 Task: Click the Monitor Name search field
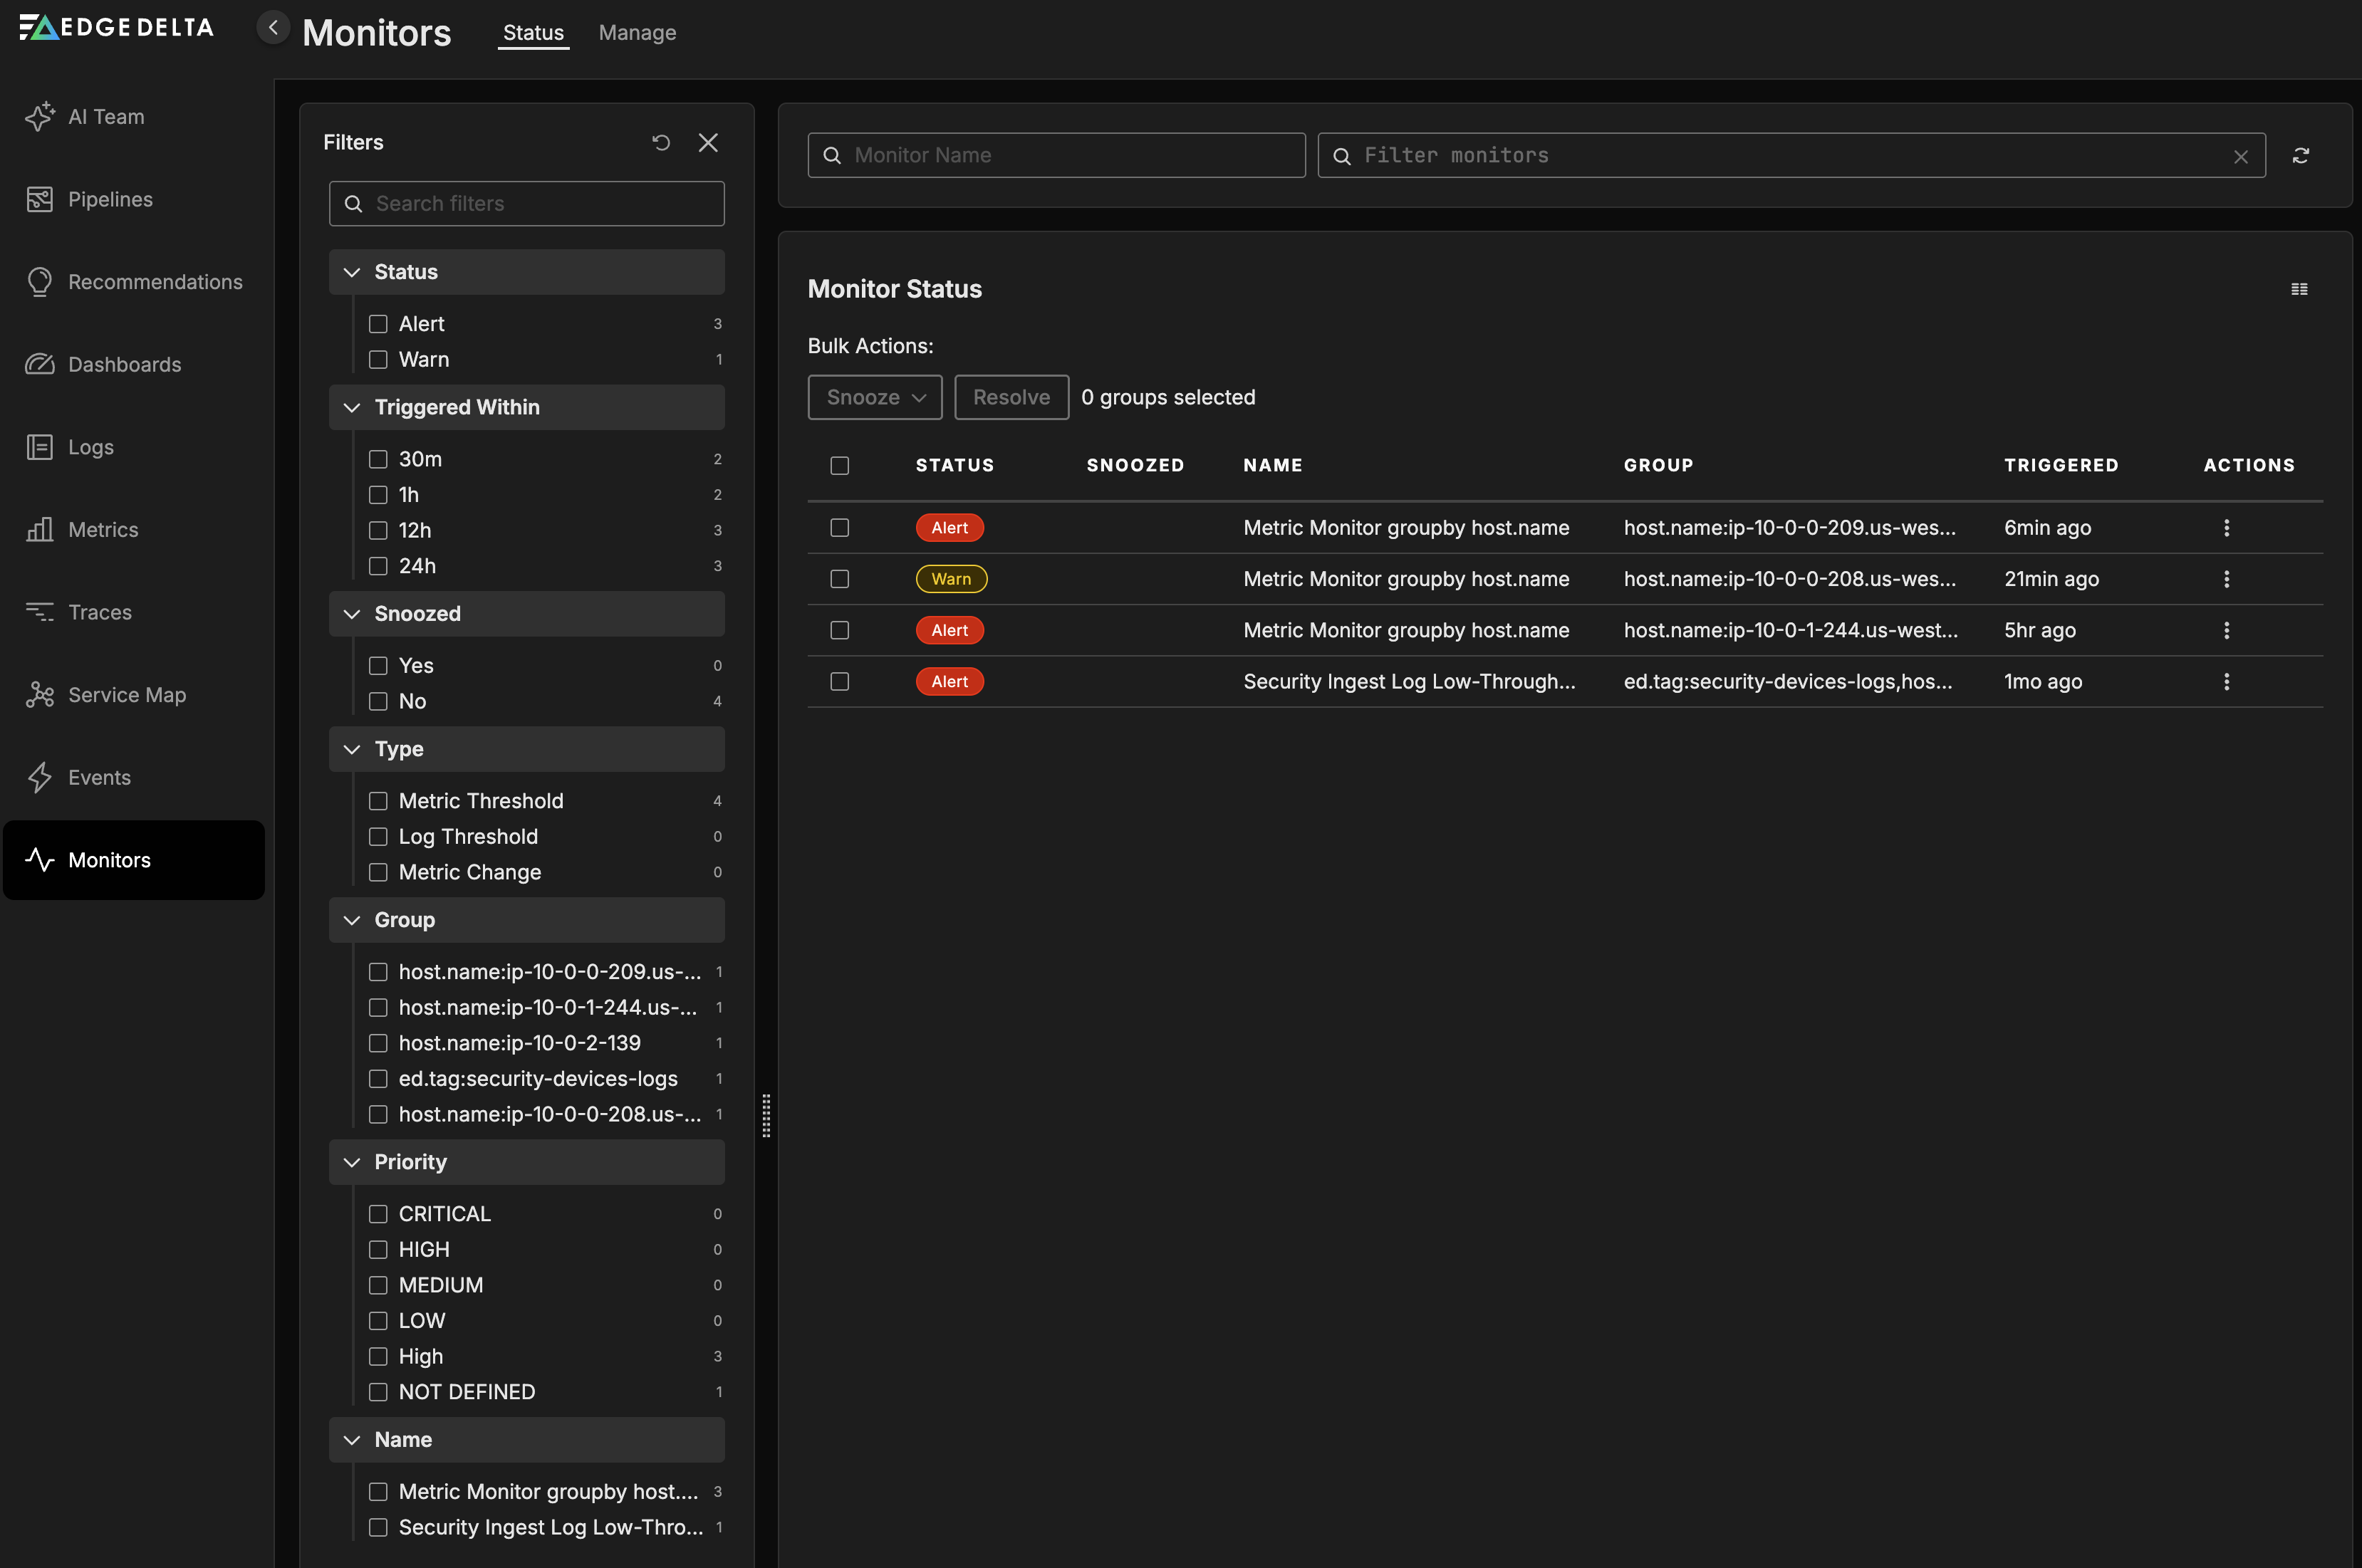(x=1057, y=156)
